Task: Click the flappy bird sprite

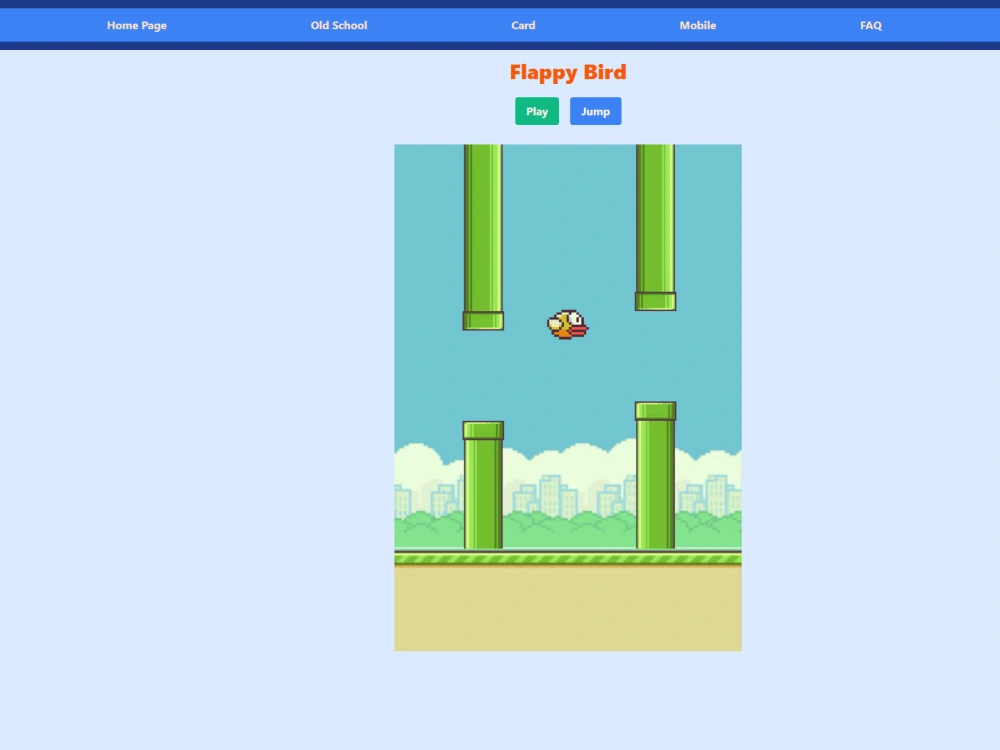Action: coord(568,325)
